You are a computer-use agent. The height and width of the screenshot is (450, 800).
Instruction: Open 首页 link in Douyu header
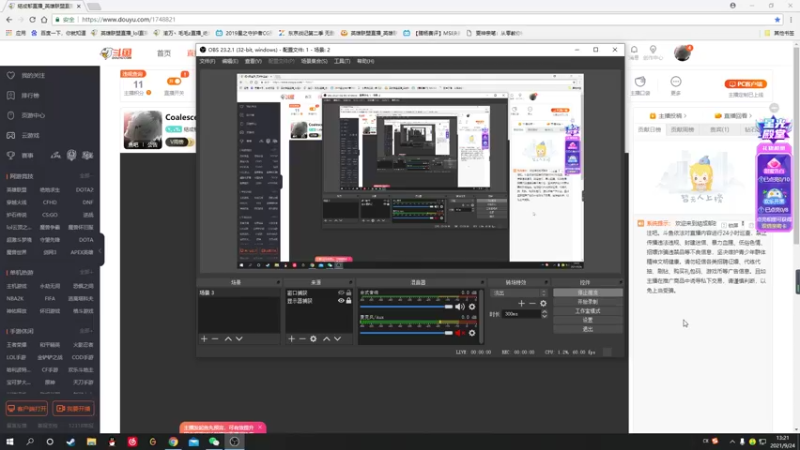tap(164, 53)
